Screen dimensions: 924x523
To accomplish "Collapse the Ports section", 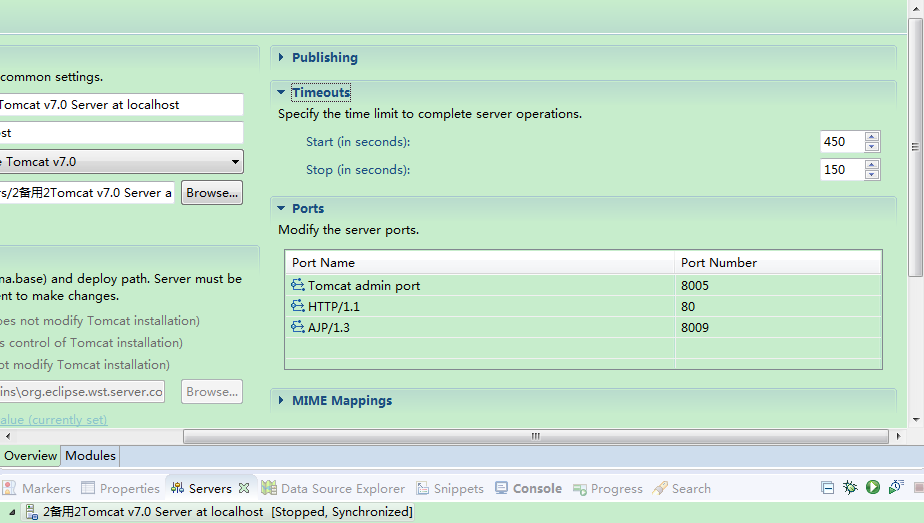I will point(281,208).
